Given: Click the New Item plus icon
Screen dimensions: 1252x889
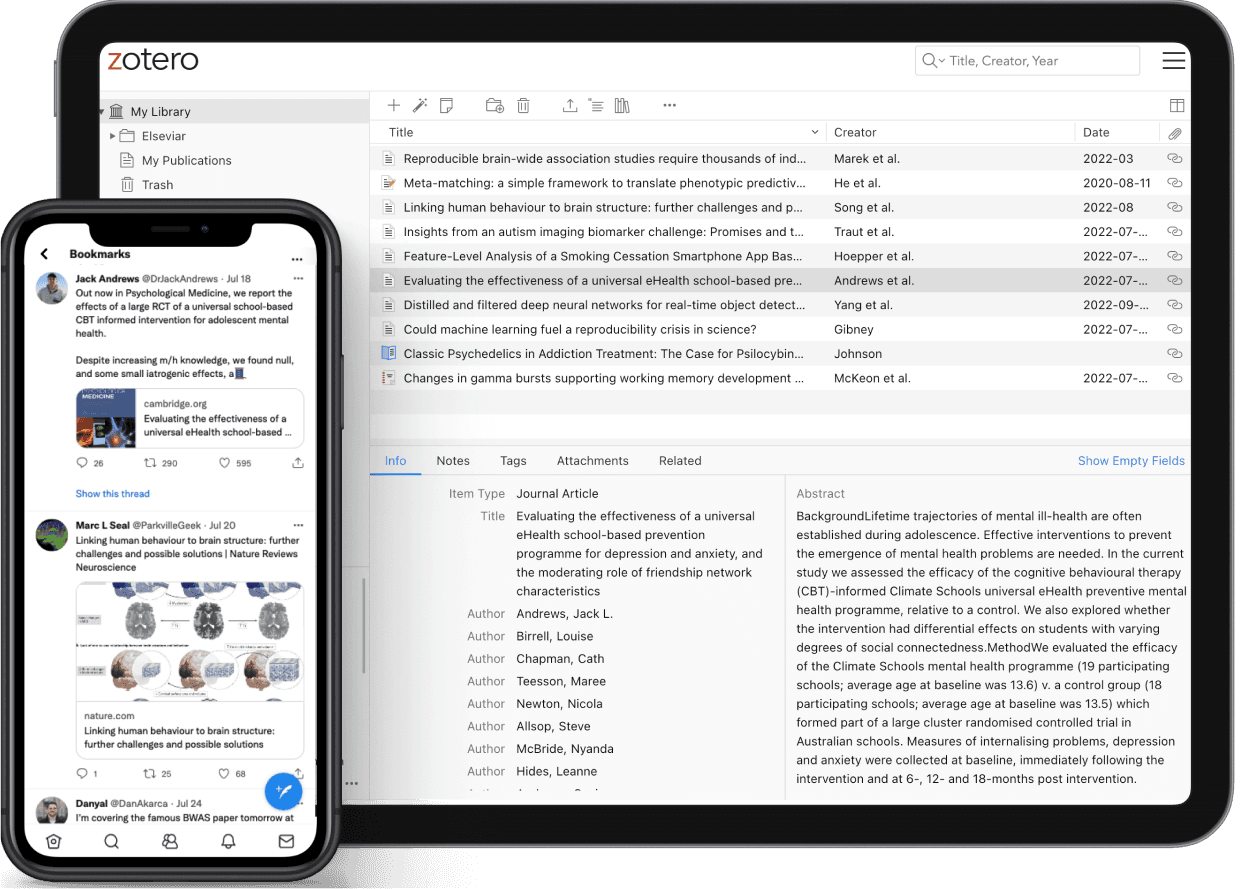Looking at the screenshot, I should [394, 105].
